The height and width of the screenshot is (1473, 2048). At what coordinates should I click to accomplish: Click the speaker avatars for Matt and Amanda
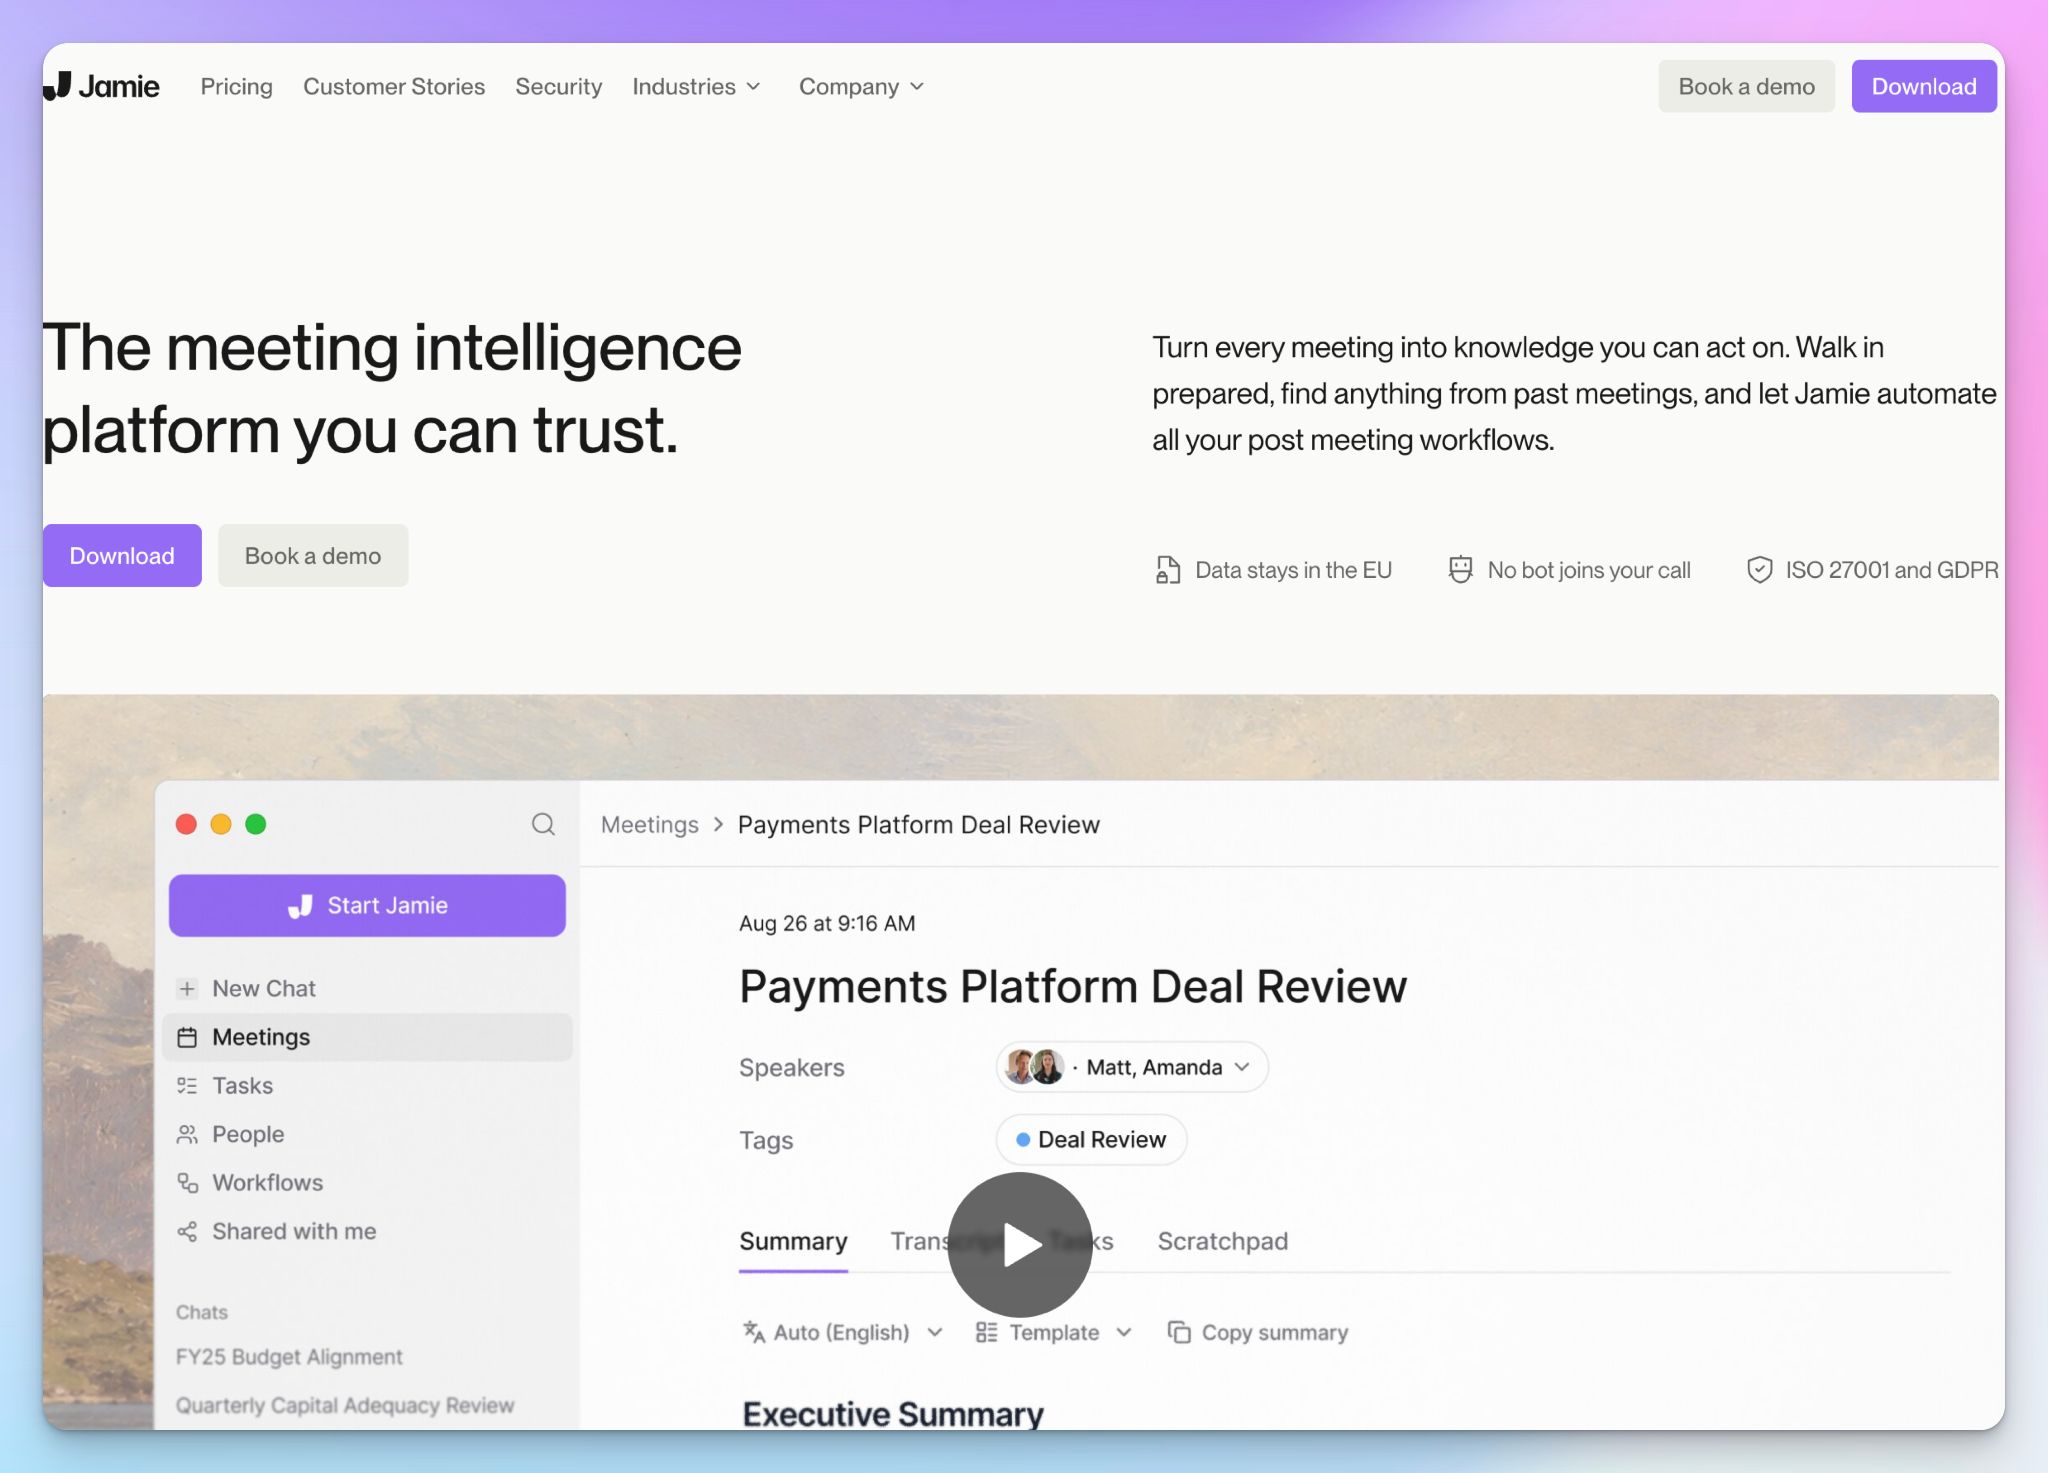(x=1035, y=1067)
